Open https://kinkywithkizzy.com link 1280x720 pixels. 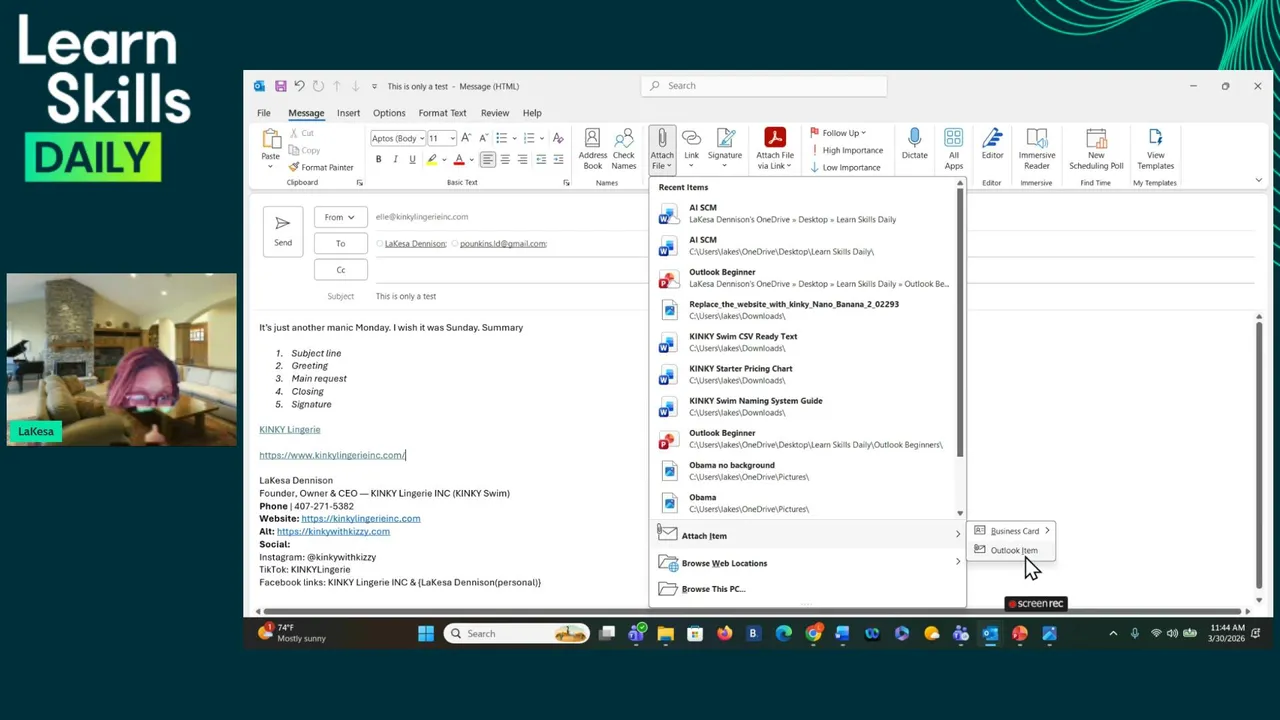click(x=333, y=531)
